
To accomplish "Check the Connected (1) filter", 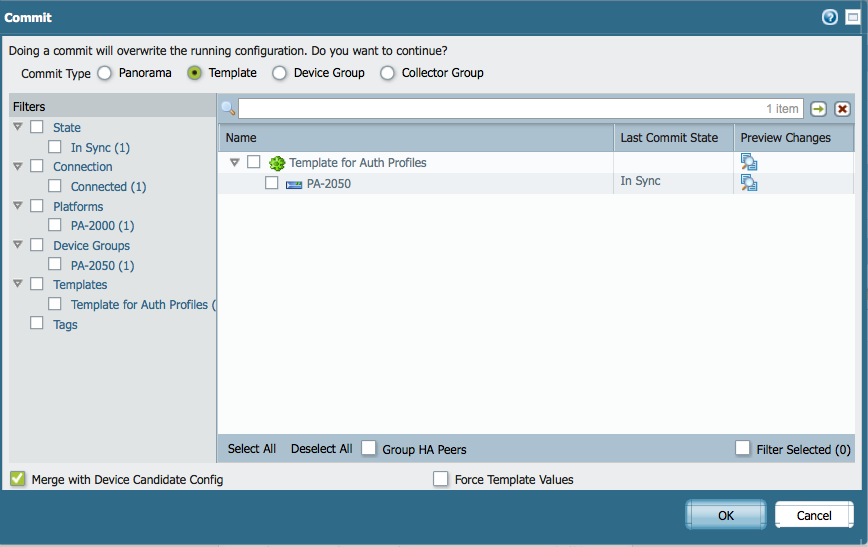I will tap(55, 185).
